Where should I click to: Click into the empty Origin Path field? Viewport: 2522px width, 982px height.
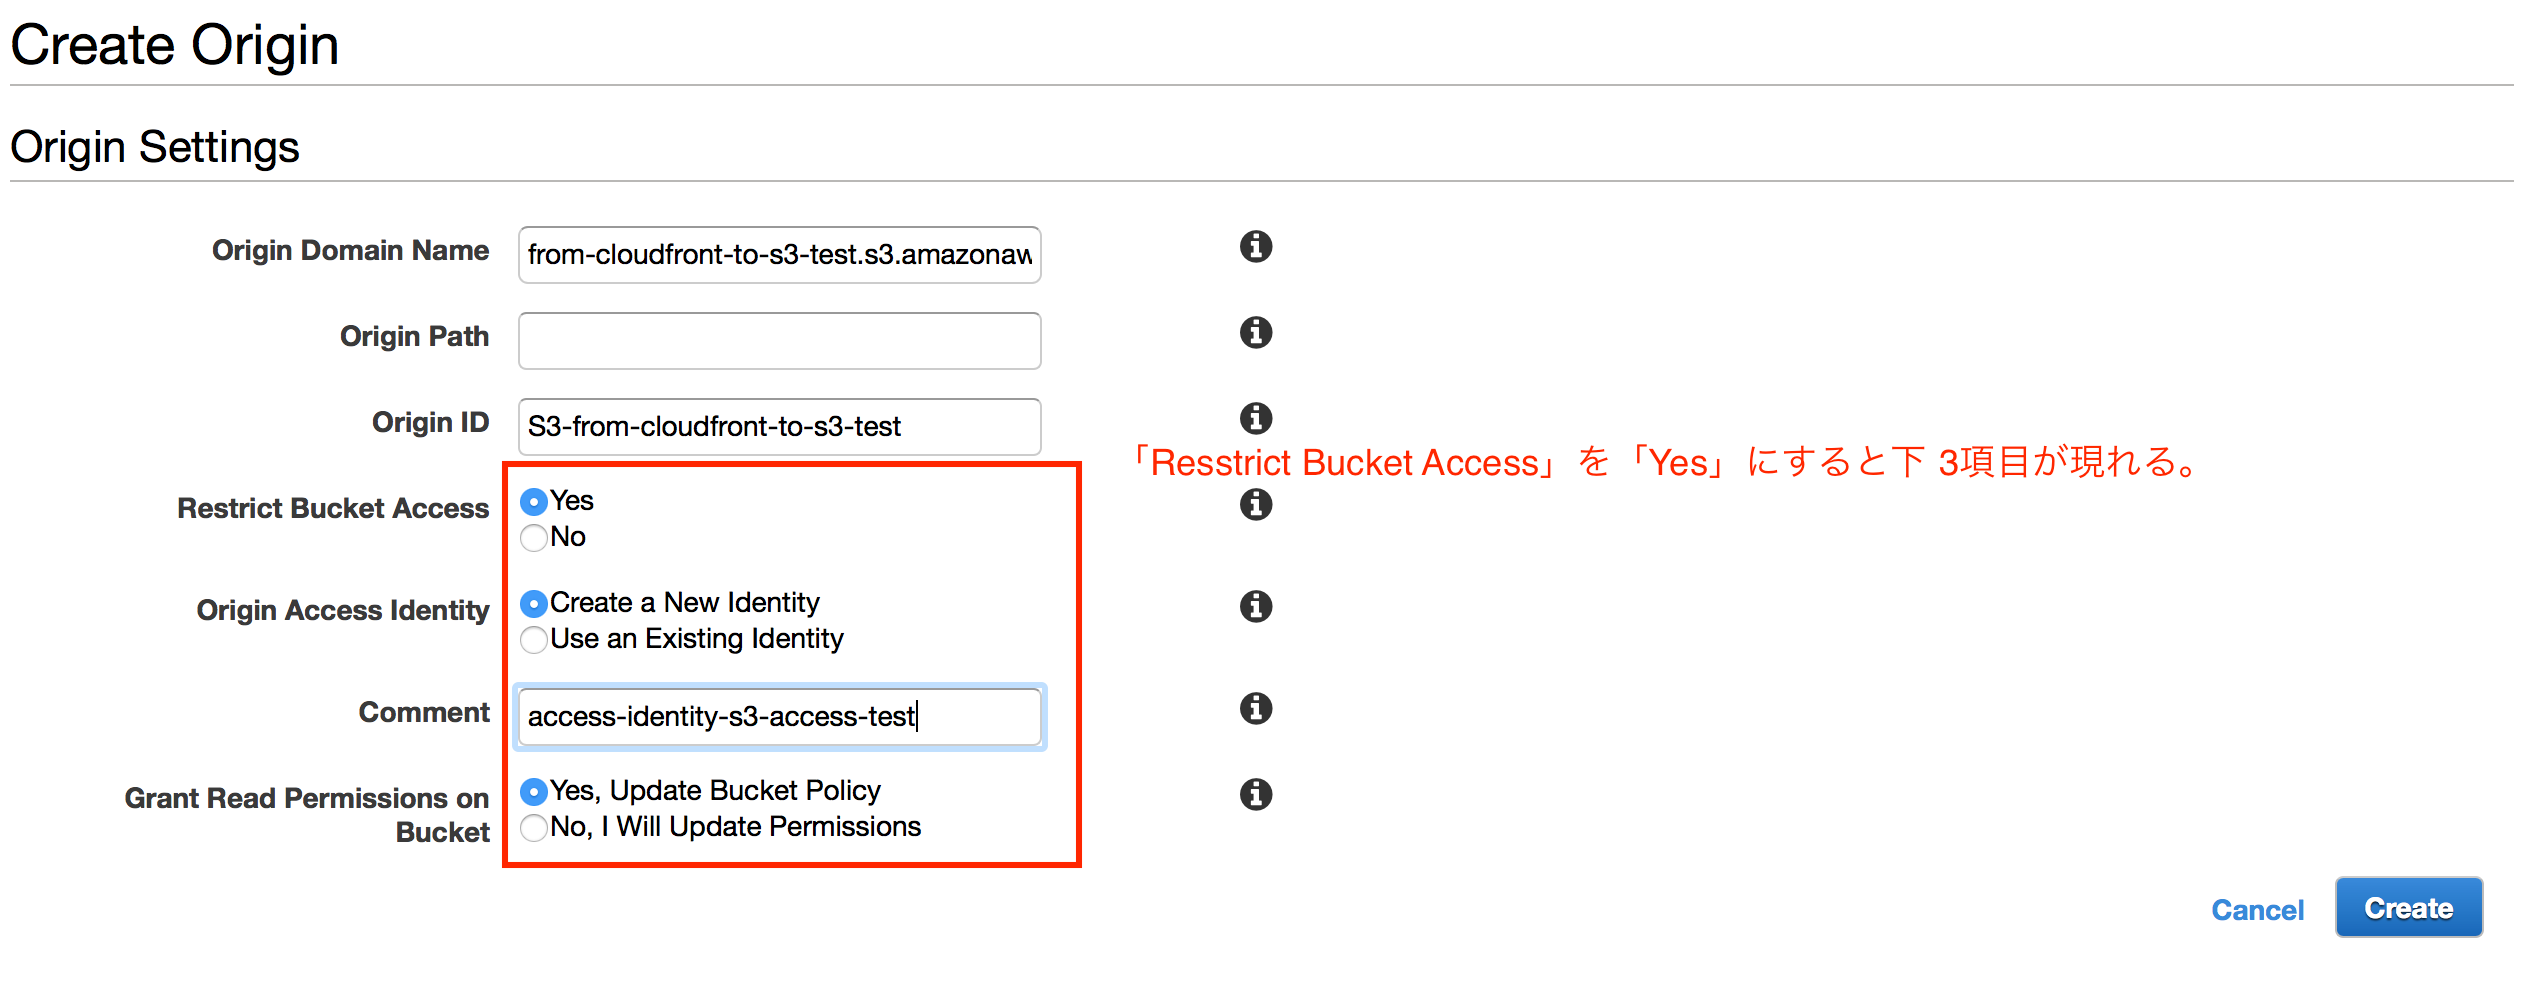pyautogui.click(x=779, y=341)
